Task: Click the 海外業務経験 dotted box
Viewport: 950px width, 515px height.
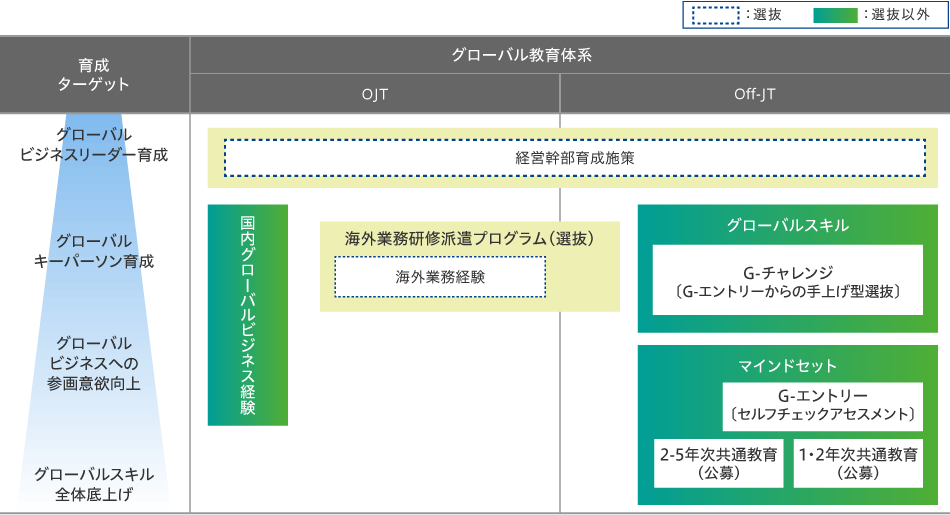Action: pyautogui.click(x=440, y=277)
